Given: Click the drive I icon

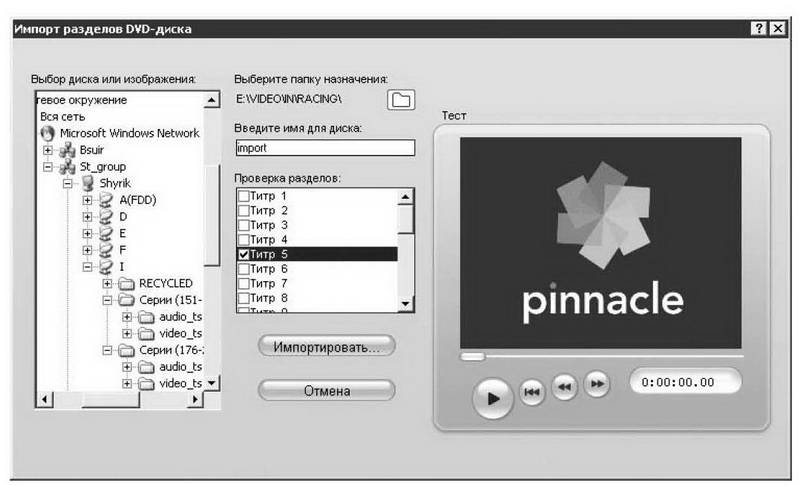Looking at the screenshot, I should point(106,267).
